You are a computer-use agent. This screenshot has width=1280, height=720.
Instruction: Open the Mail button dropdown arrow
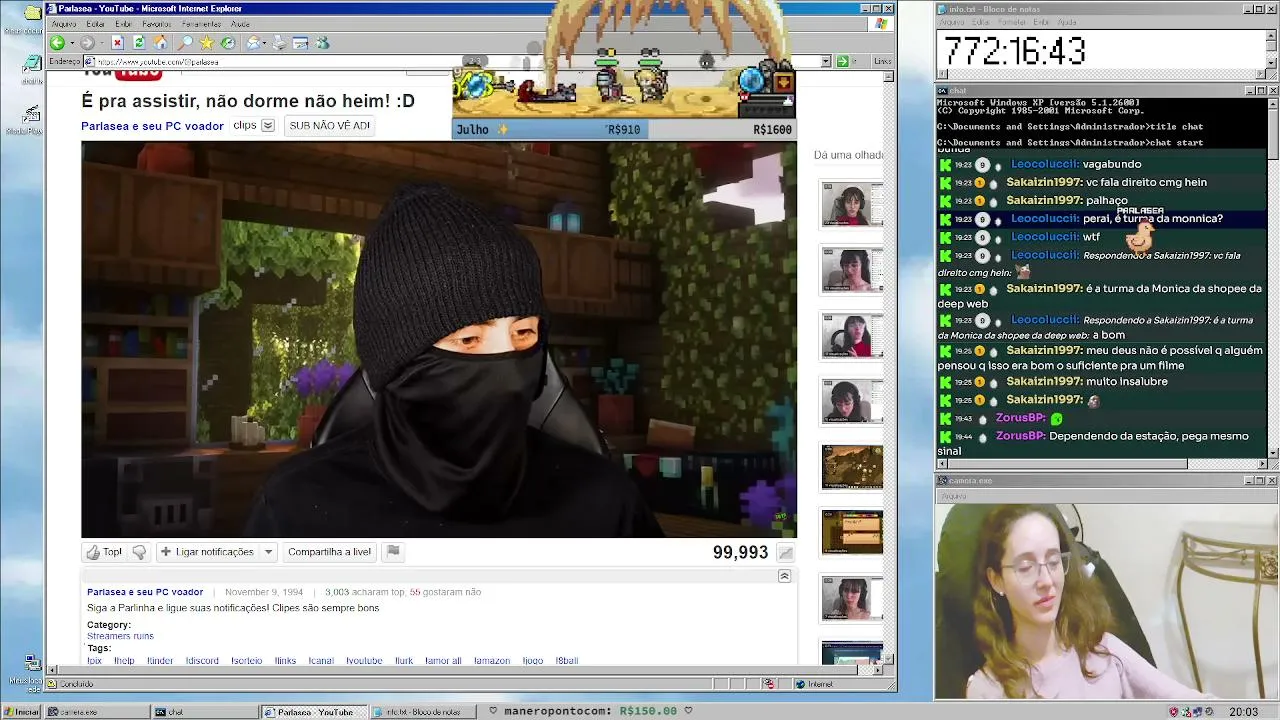[x=265, y=43]
